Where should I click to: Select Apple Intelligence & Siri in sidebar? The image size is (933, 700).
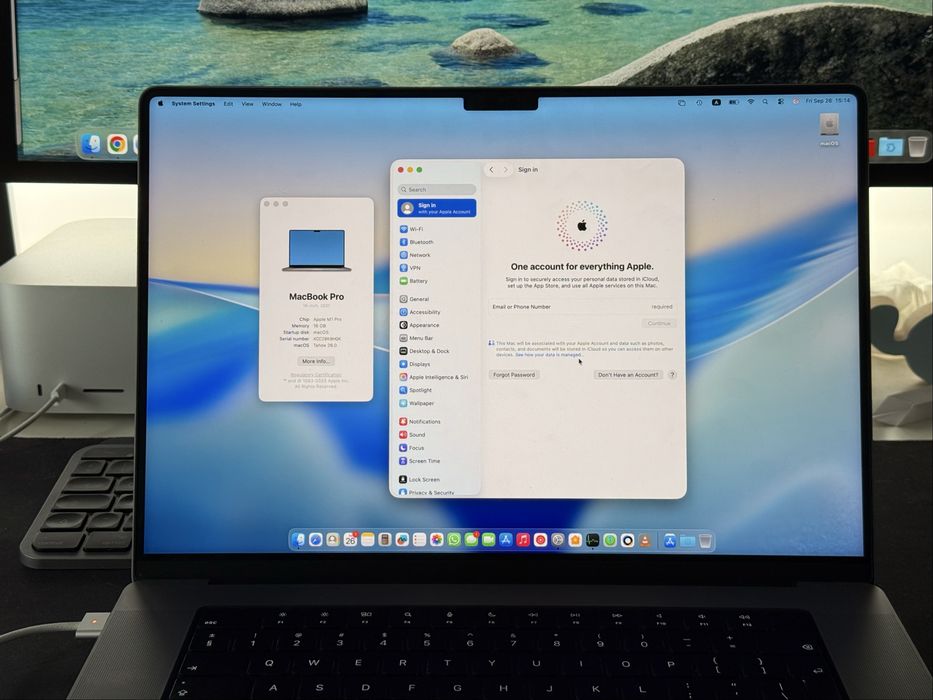click(x=436, y=377)
